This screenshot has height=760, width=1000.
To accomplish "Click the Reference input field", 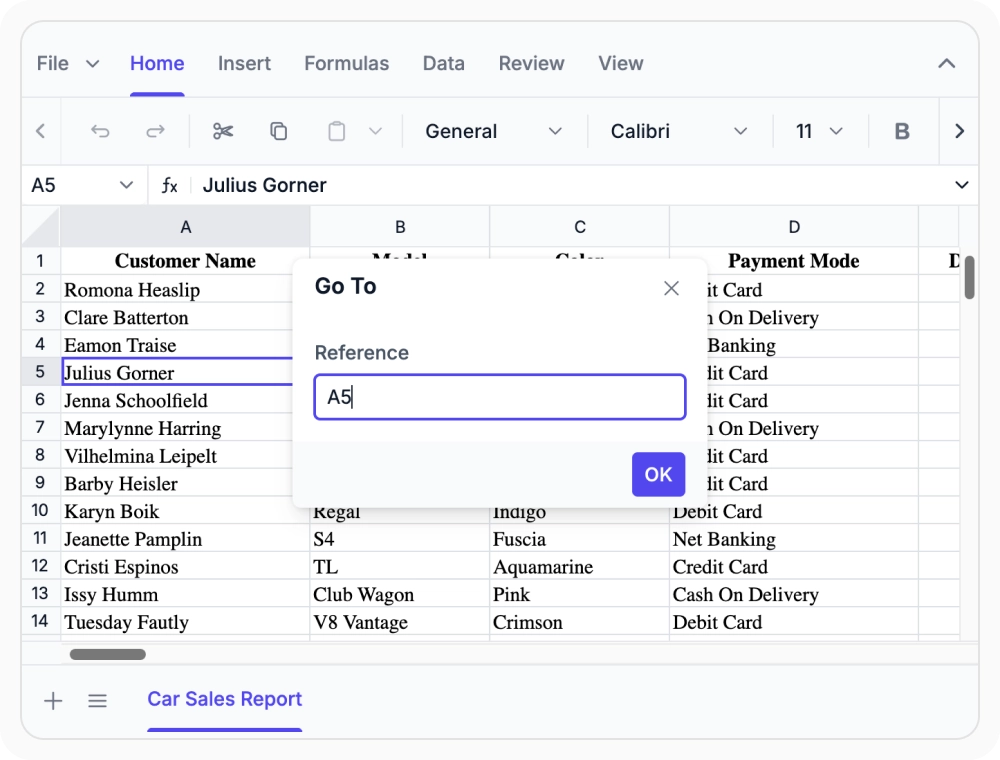I will pos(500,397).
